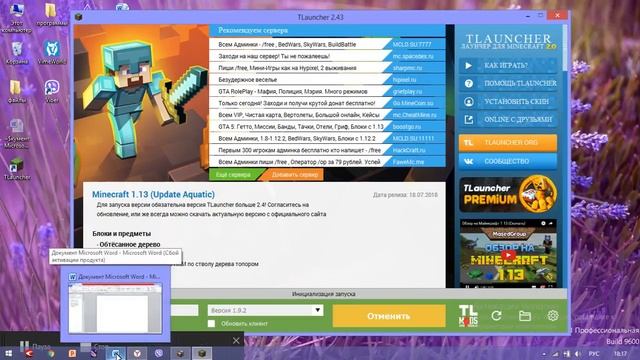Click the network icon in system tray
The height and width of the screenshot is (360, 640).
tap(556, 354)
